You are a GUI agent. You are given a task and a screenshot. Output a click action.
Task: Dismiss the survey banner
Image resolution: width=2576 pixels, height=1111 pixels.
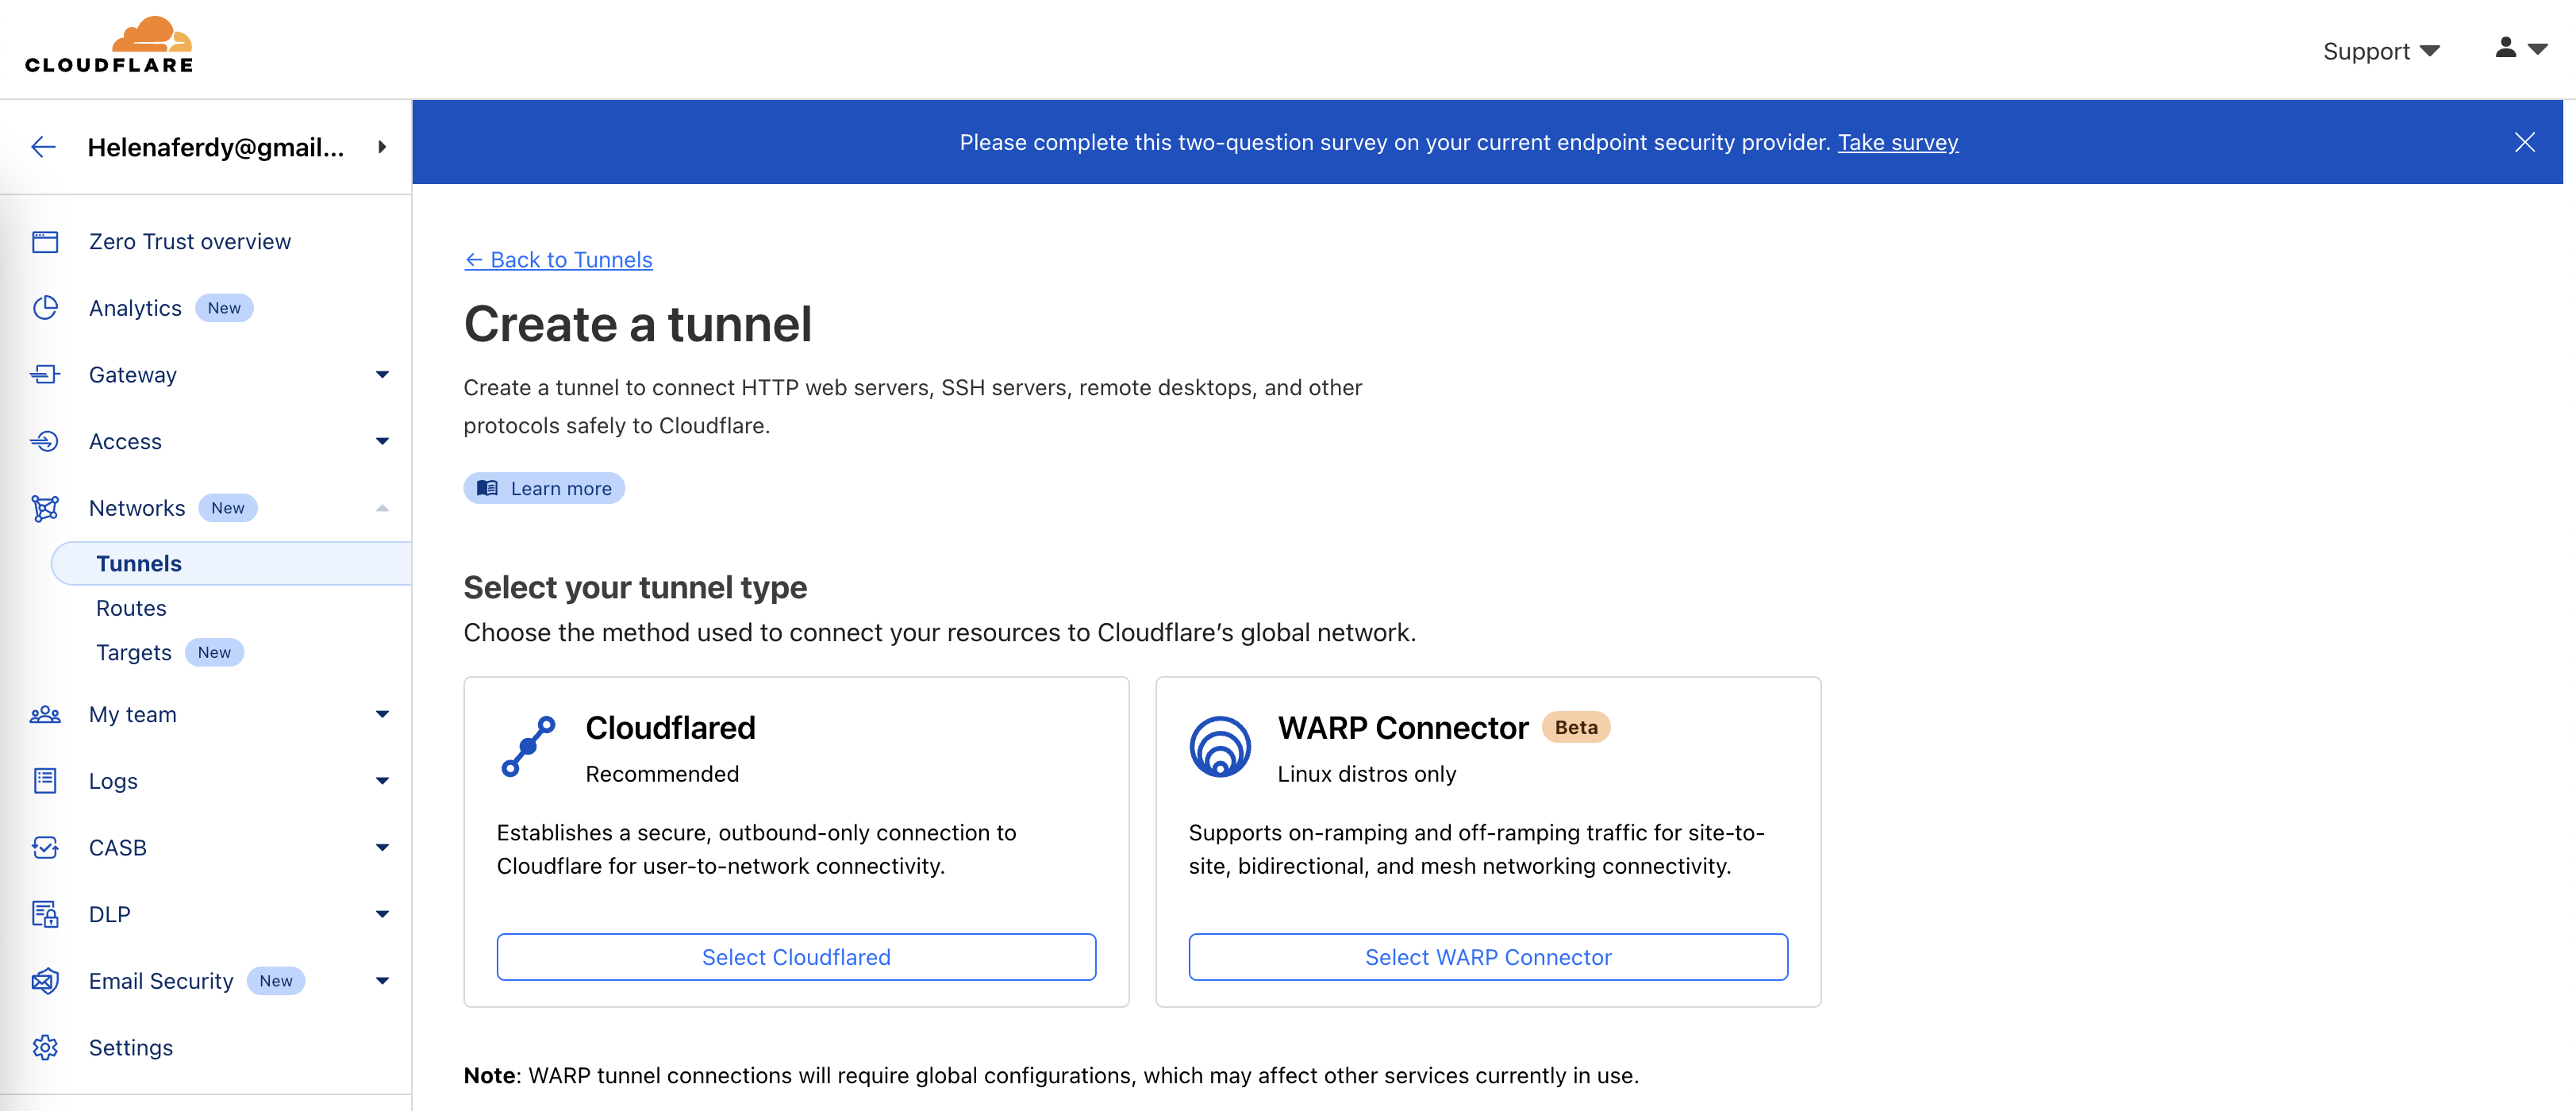[x=2524, y=143]
